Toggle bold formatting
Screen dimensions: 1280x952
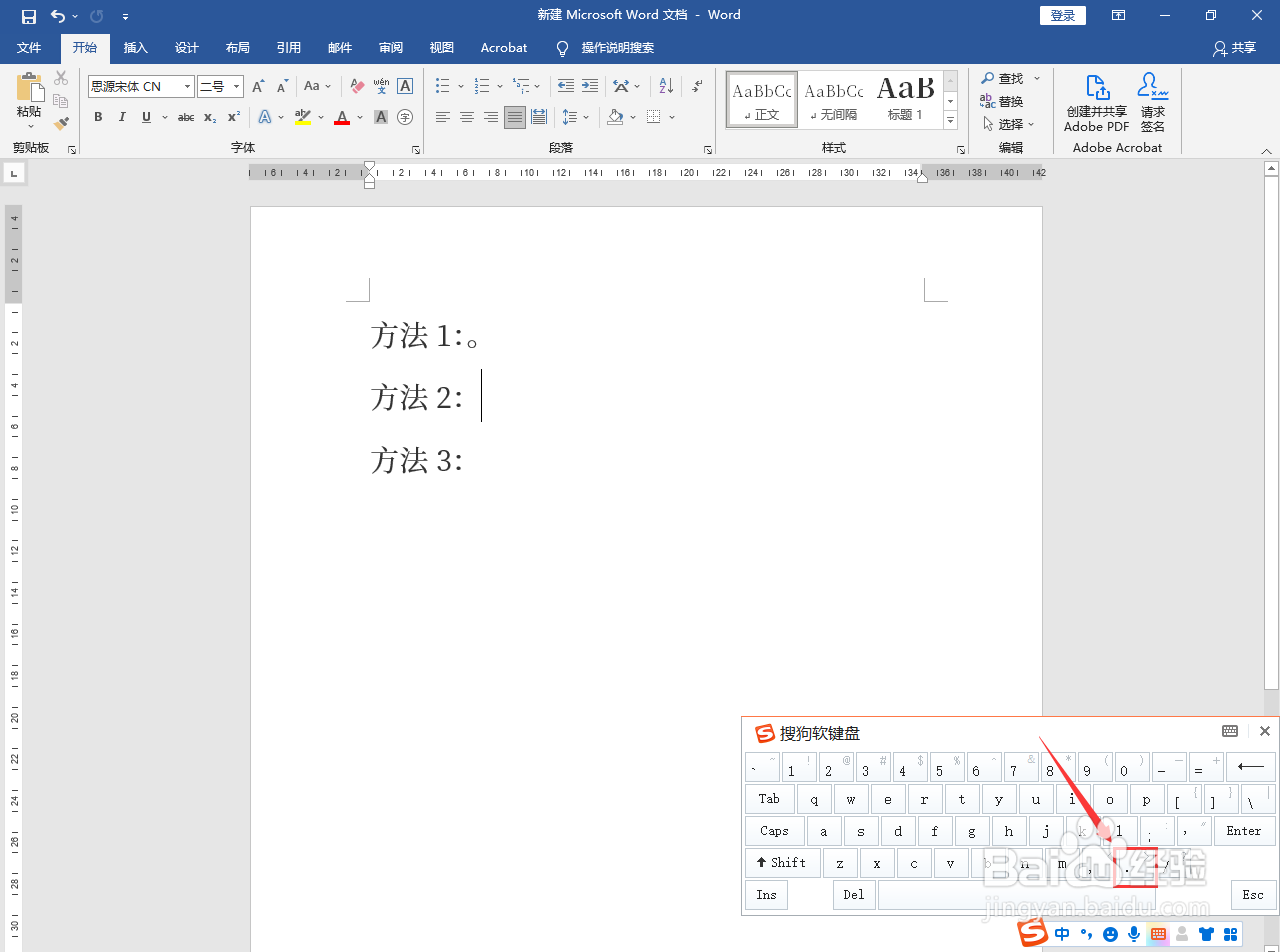click(98, 117)
